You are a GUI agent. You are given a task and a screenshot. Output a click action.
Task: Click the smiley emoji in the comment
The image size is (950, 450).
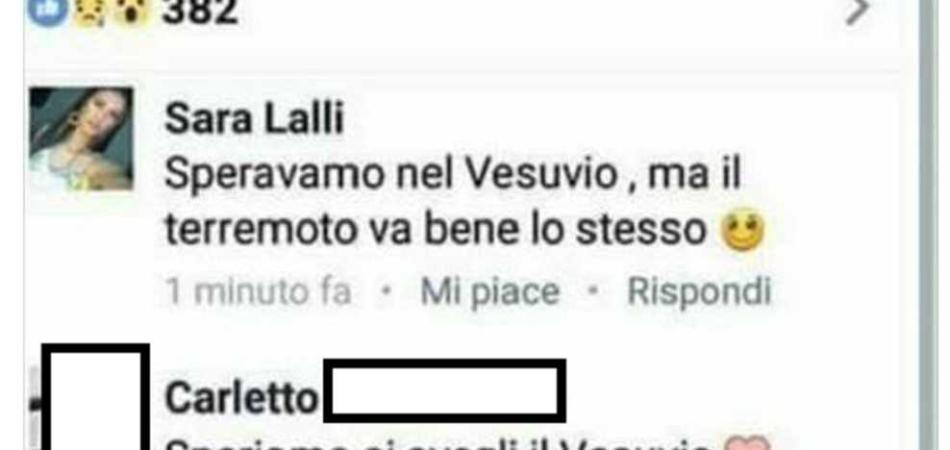[742, 232]
